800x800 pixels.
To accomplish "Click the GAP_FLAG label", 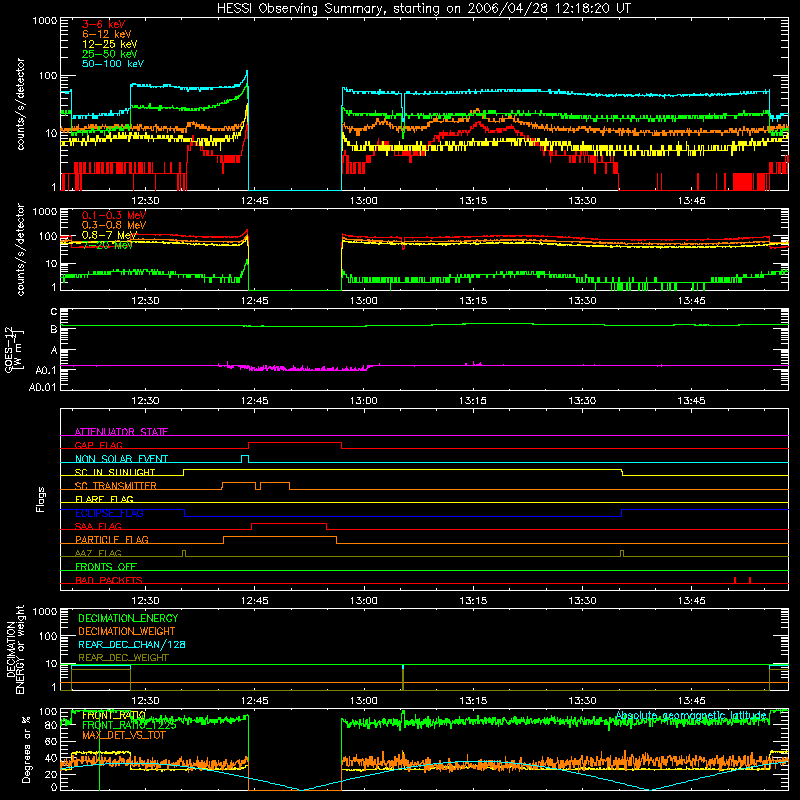I will pos(98,445).
